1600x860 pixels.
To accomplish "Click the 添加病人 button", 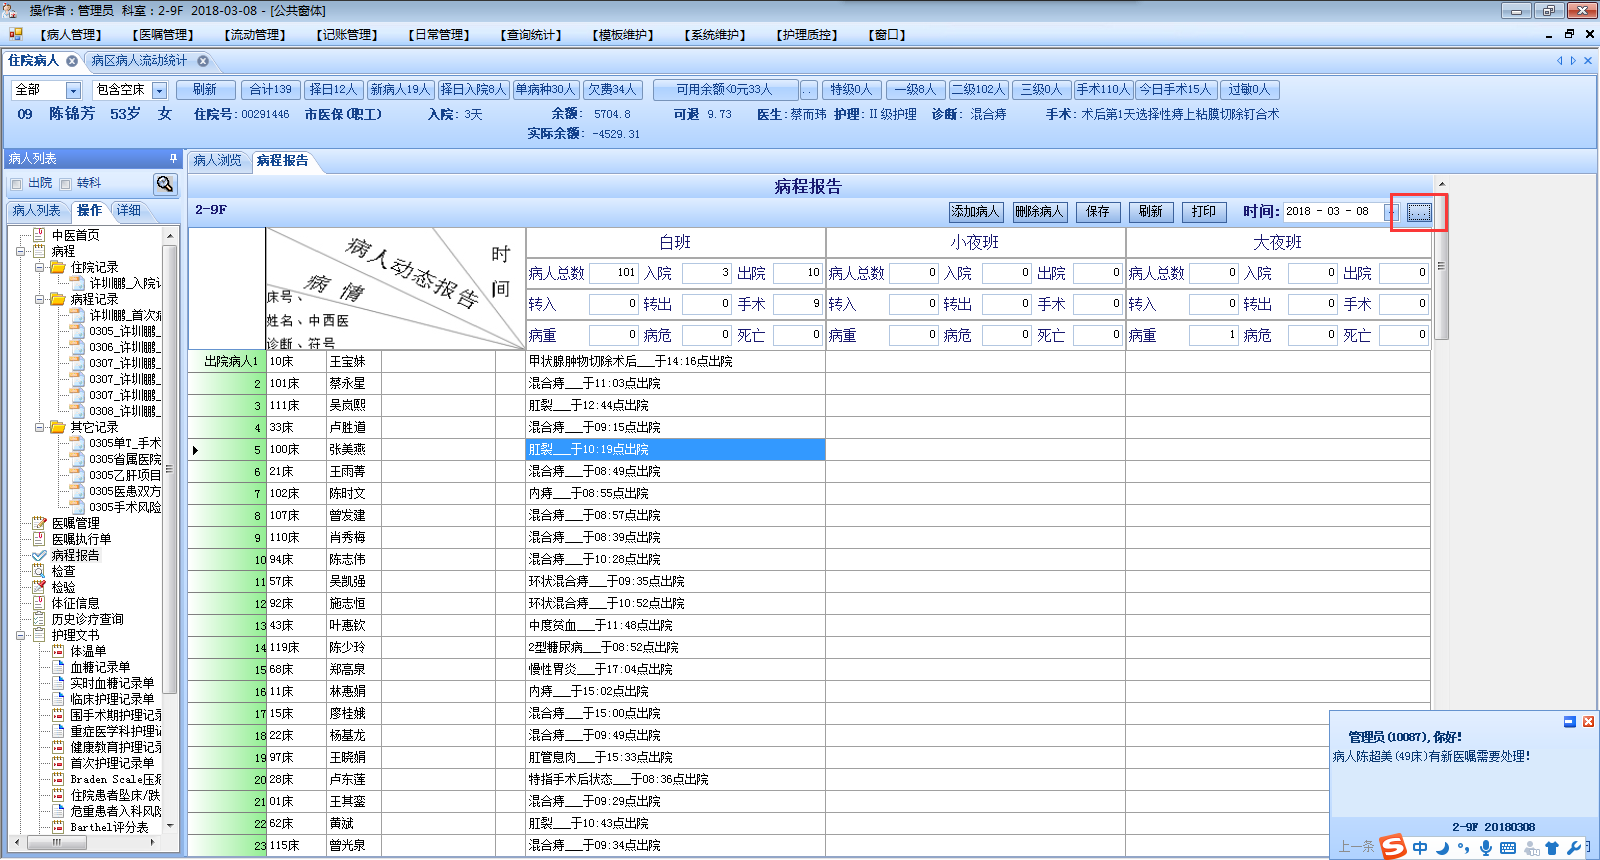I will (x=975, y=212).
